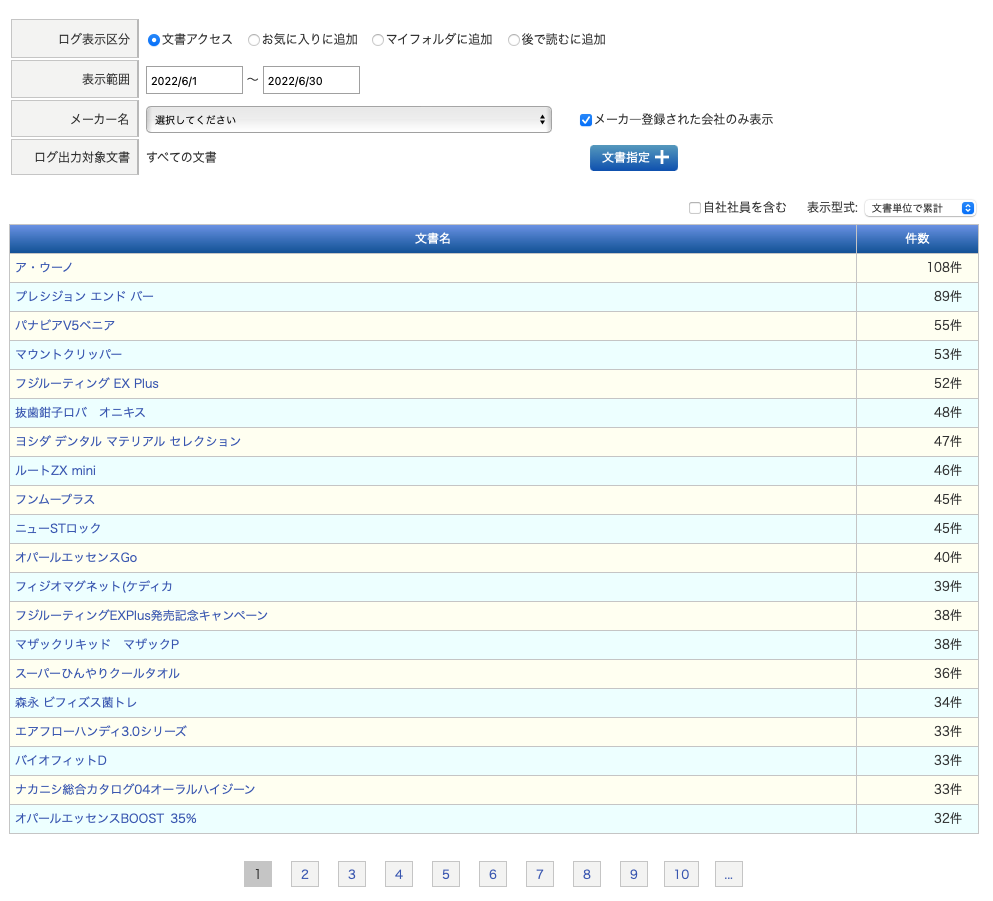This screenshot has width=993, height=901.
Task: Click the start date field 2022/6/1
Action: tap(194, 80)
